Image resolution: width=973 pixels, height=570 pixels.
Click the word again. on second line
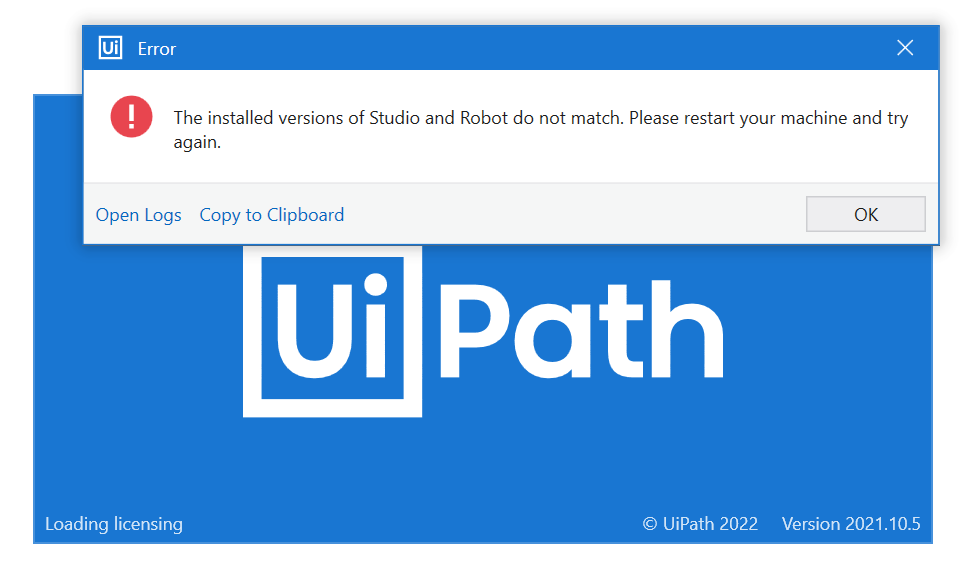[197, 143]
